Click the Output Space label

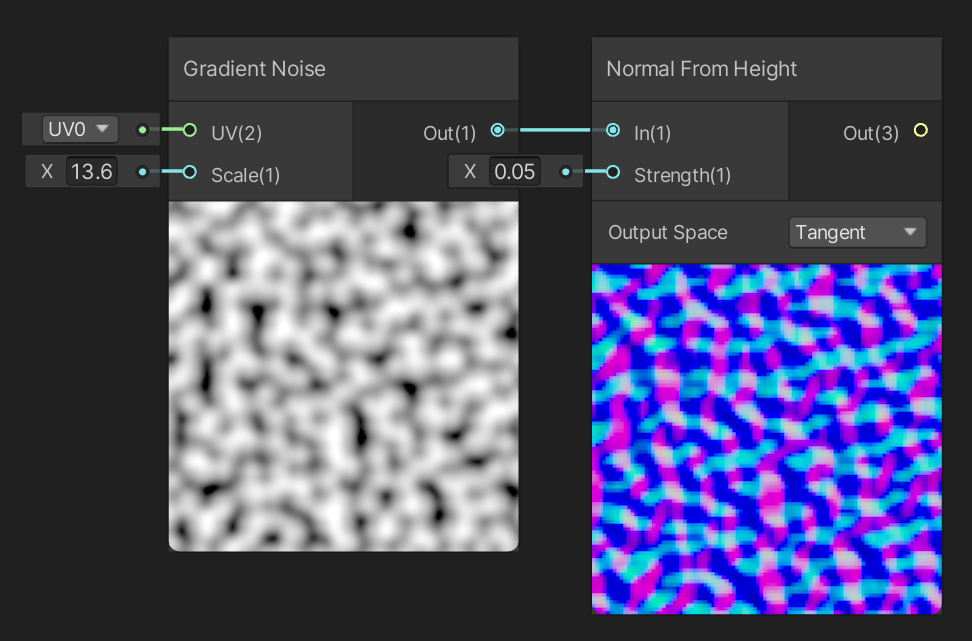point(667,232)
